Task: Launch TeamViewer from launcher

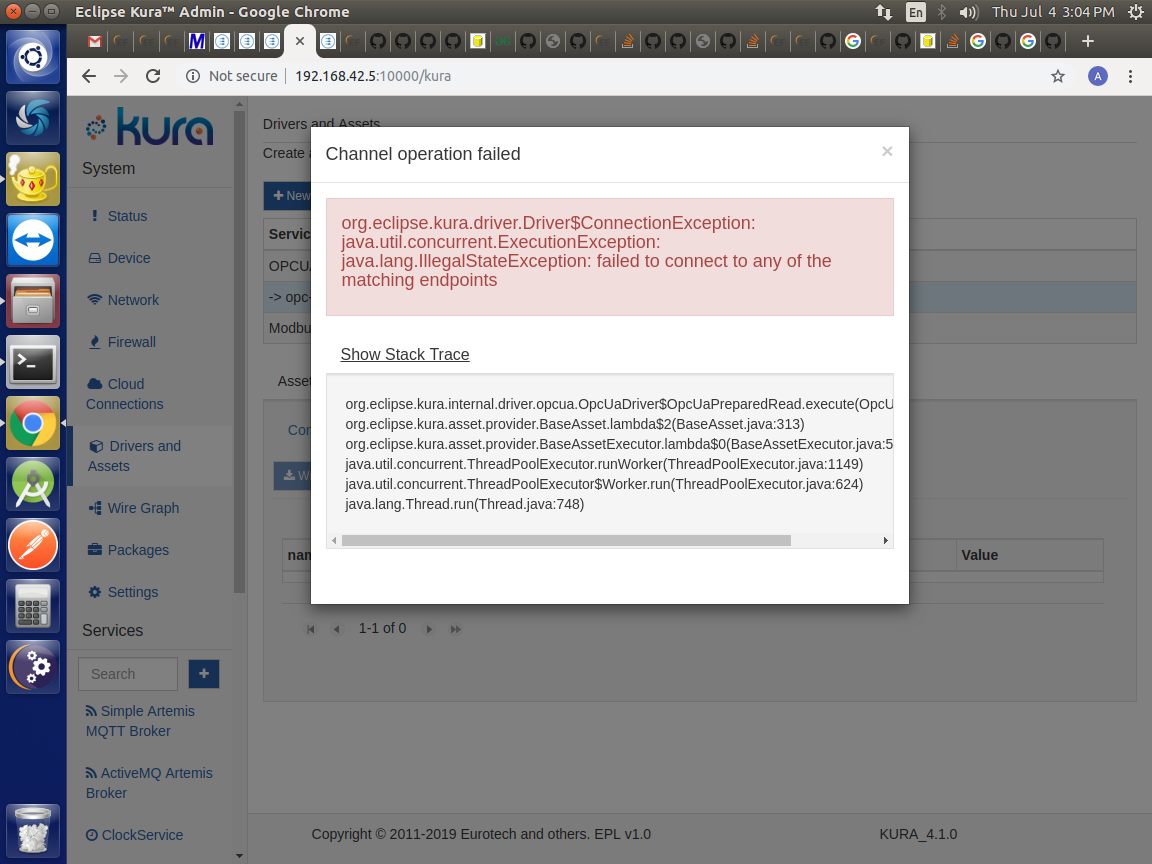Action: click(33, 240)
